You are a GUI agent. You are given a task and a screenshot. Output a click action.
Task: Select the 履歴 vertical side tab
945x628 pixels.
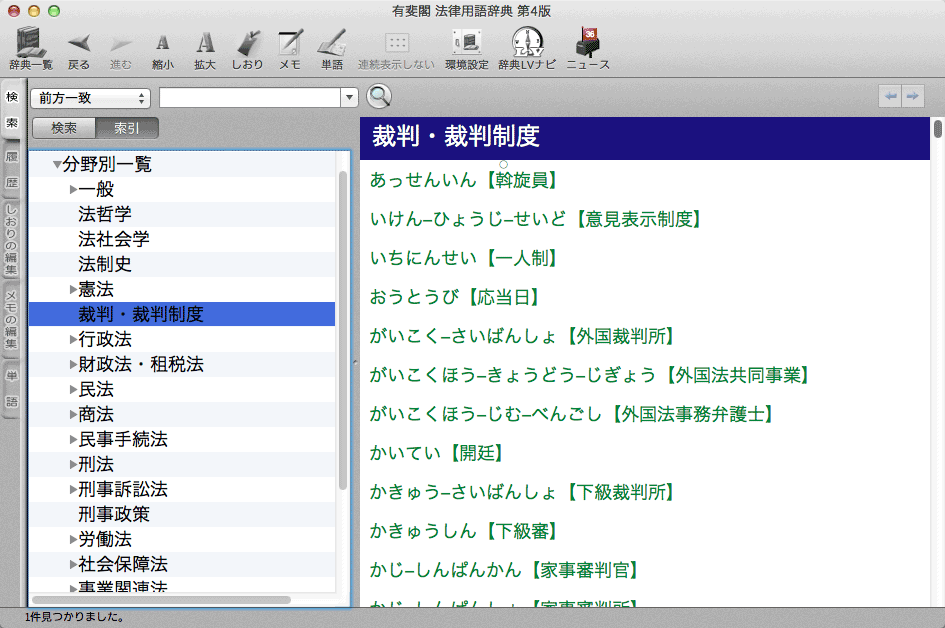point(12,170)
